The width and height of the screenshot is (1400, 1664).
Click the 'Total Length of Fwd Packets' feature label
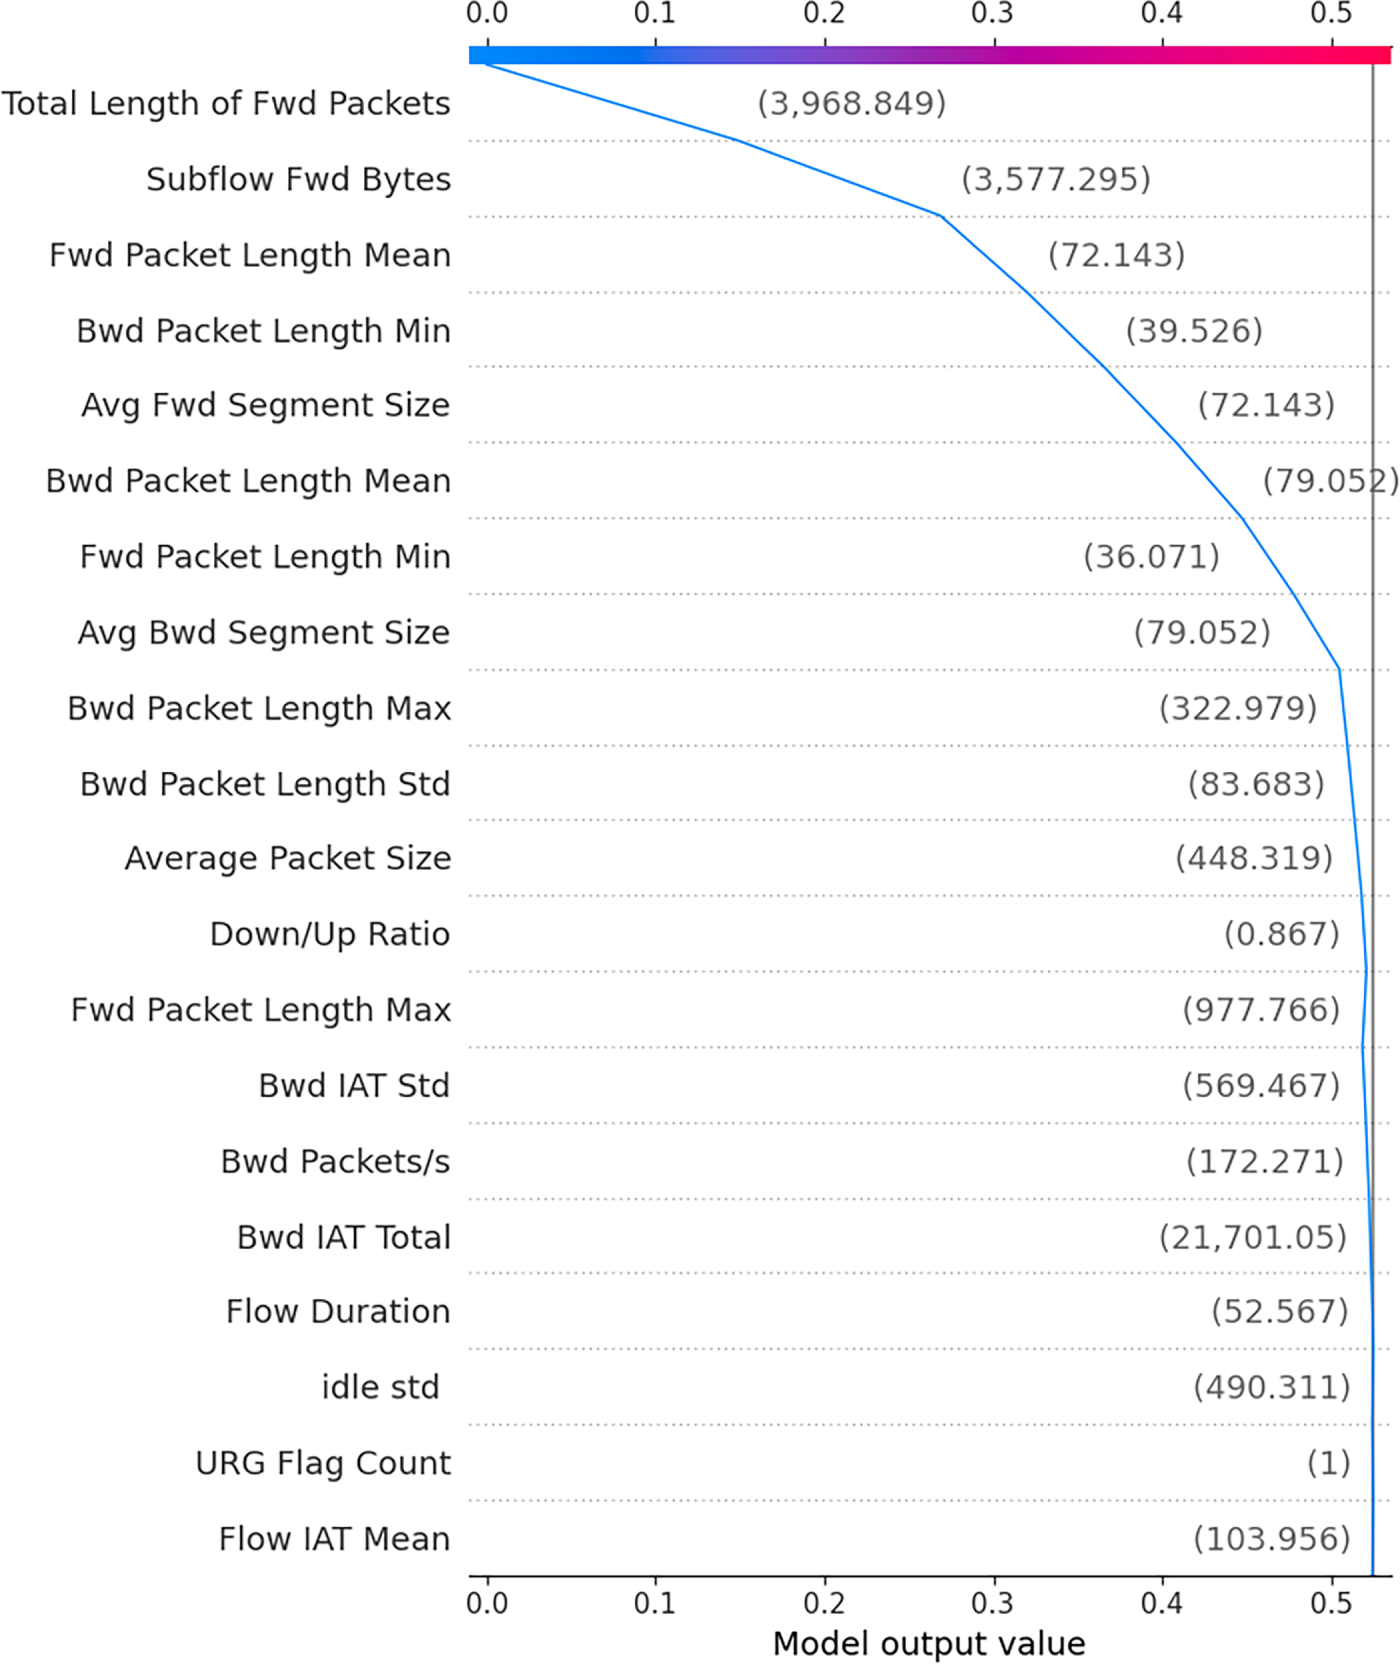click(x=226, y=103)
